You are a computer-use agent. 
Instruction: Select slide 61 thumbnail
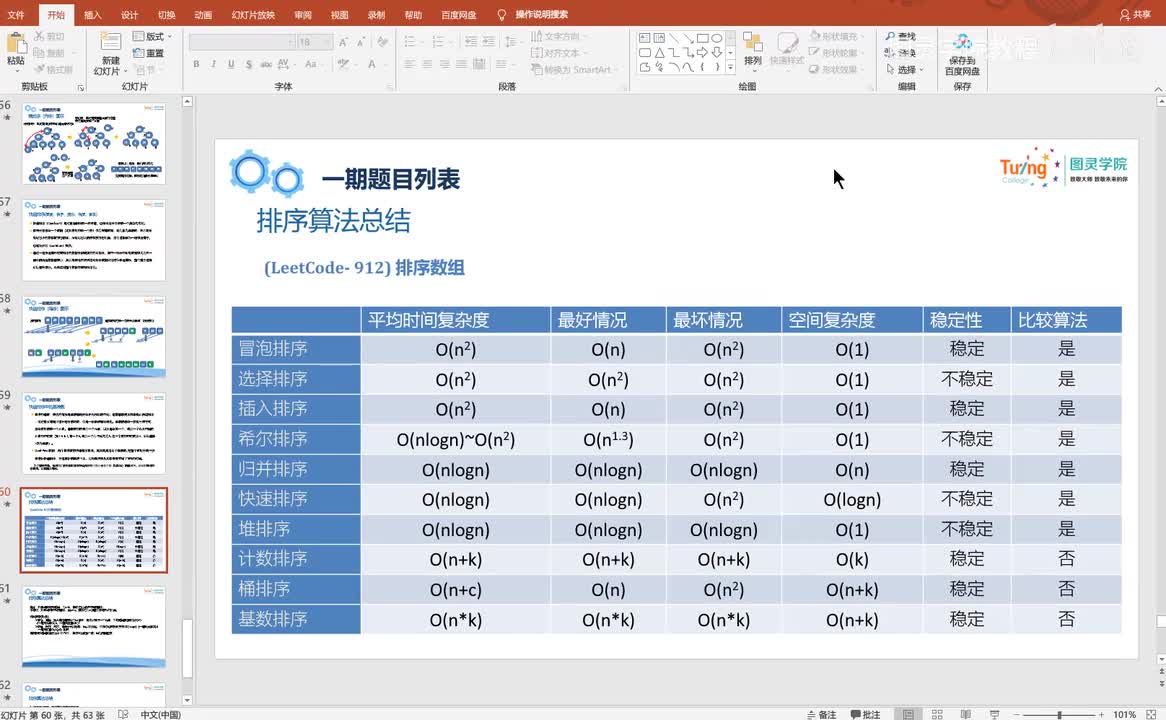[94, 626]
